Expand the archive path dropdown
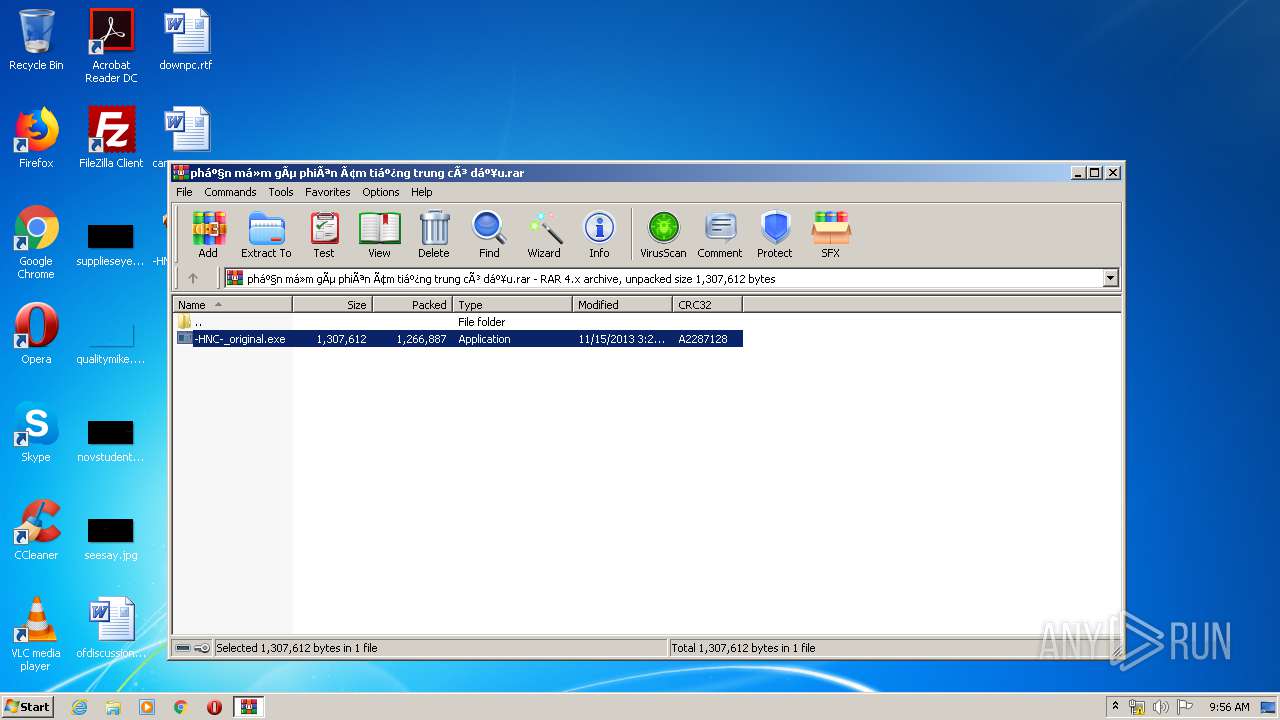 [x=1110, y=279]
